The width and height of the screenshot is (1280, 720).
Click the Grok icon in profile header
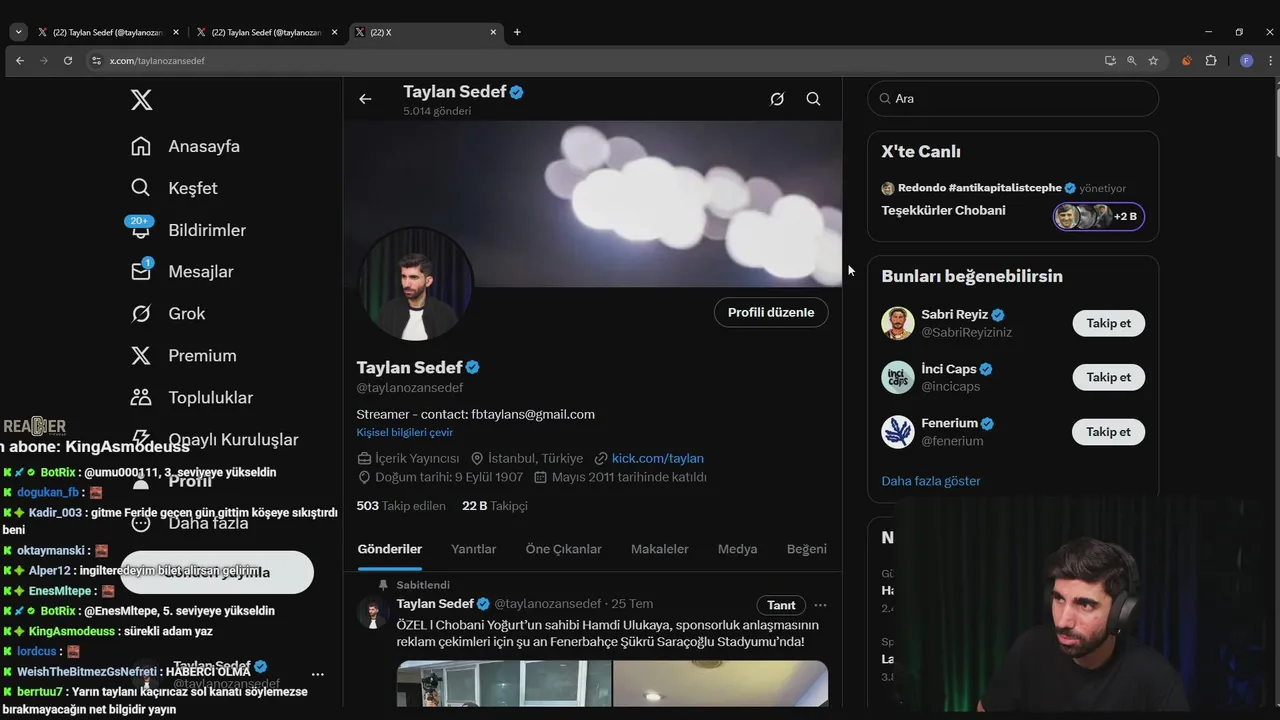(777, 99)
